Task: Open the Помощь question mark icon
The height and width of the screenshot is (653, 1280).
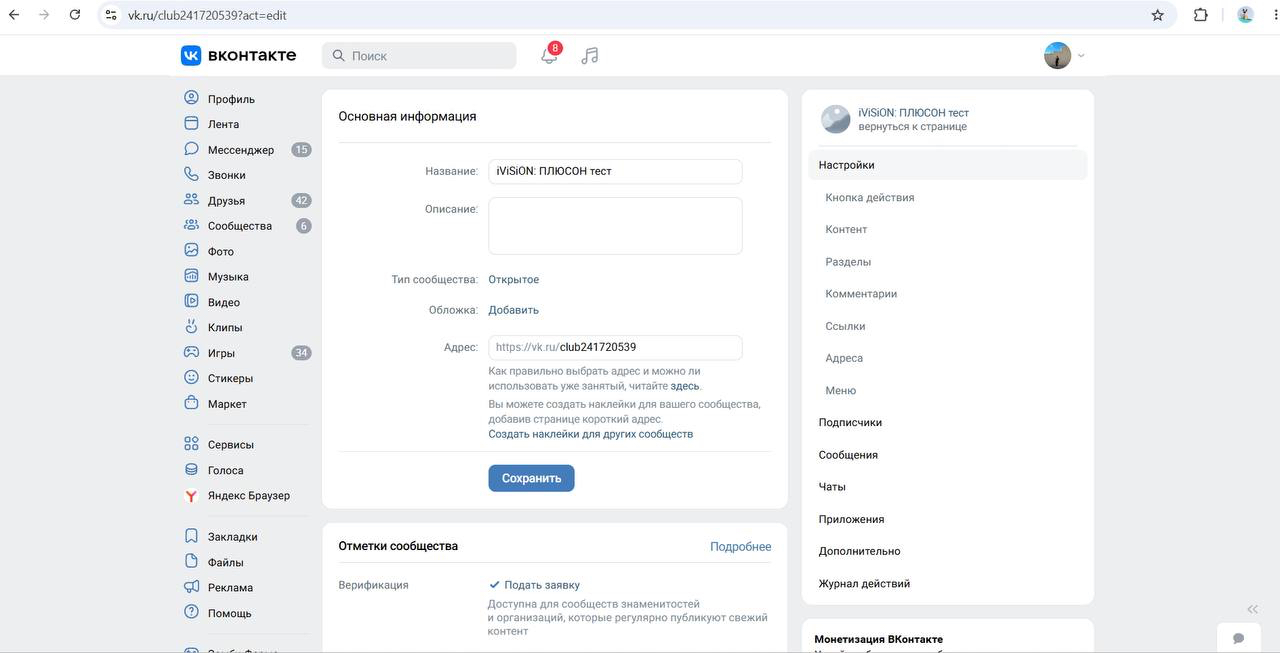Action: coord(191,612)
